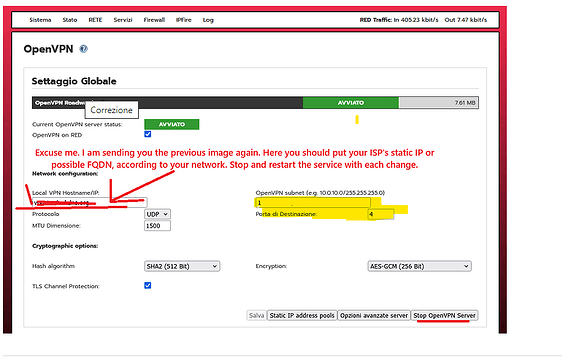This screenshot has width=562, height=362.
Task: Click the Salva button
Action: 256,315
